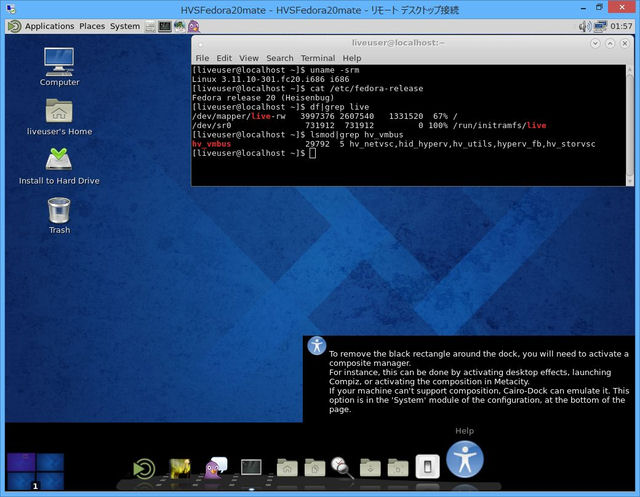The height and width of the screenshot is (497, 640).
Task: Select the Install to Hard Drive icon
Action: coord(59,166)
